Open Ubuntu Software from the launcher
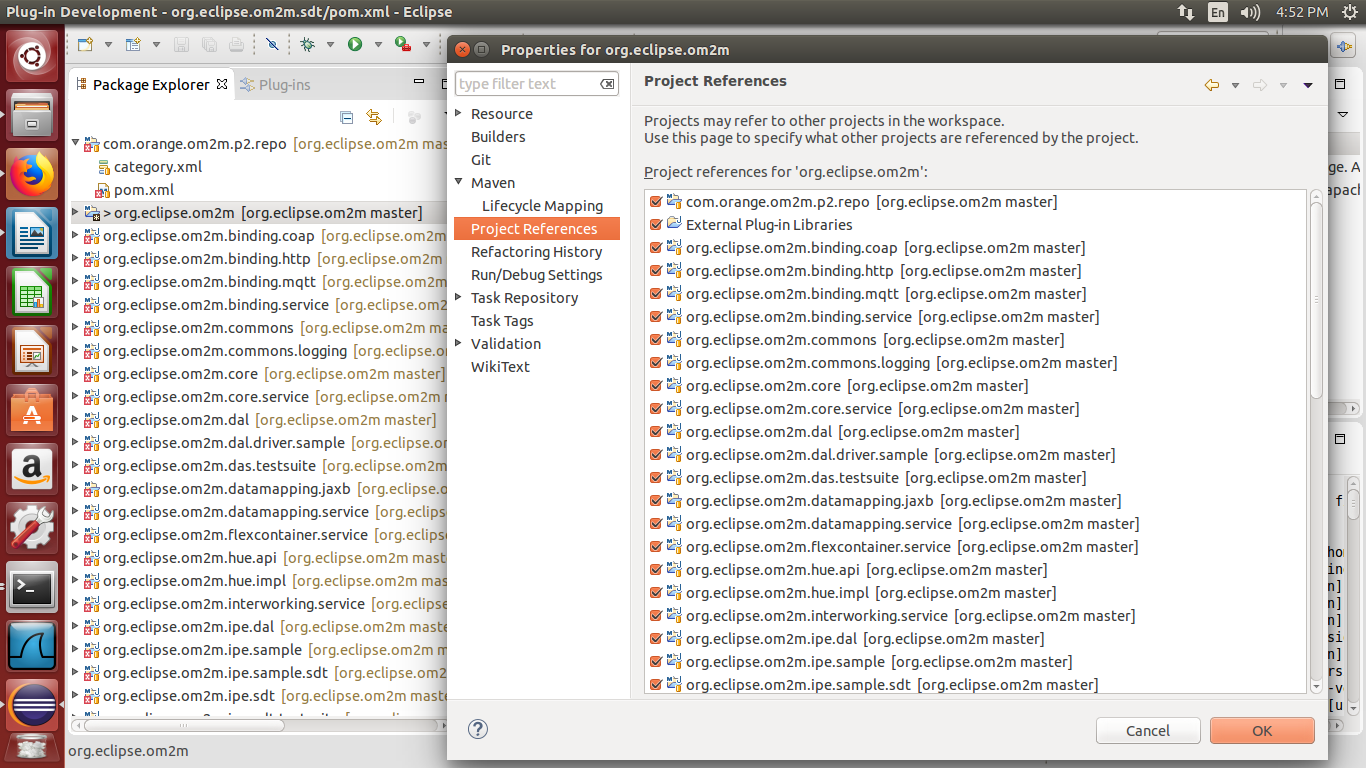This screenshot has height=768, width=1366. (x=33, y=409)
